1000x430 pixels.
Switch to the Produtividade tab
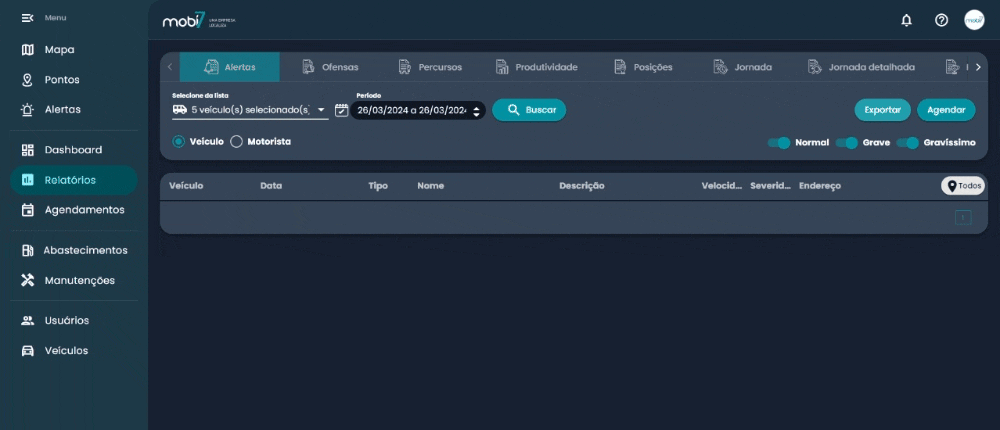(536, 67)
